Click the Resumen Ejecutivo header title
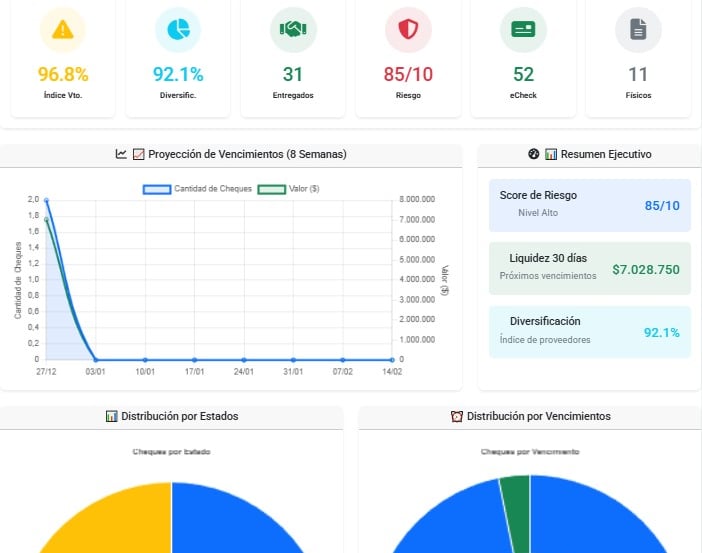The height and width of the screenshot is (553, 702). tap(606, 154)
